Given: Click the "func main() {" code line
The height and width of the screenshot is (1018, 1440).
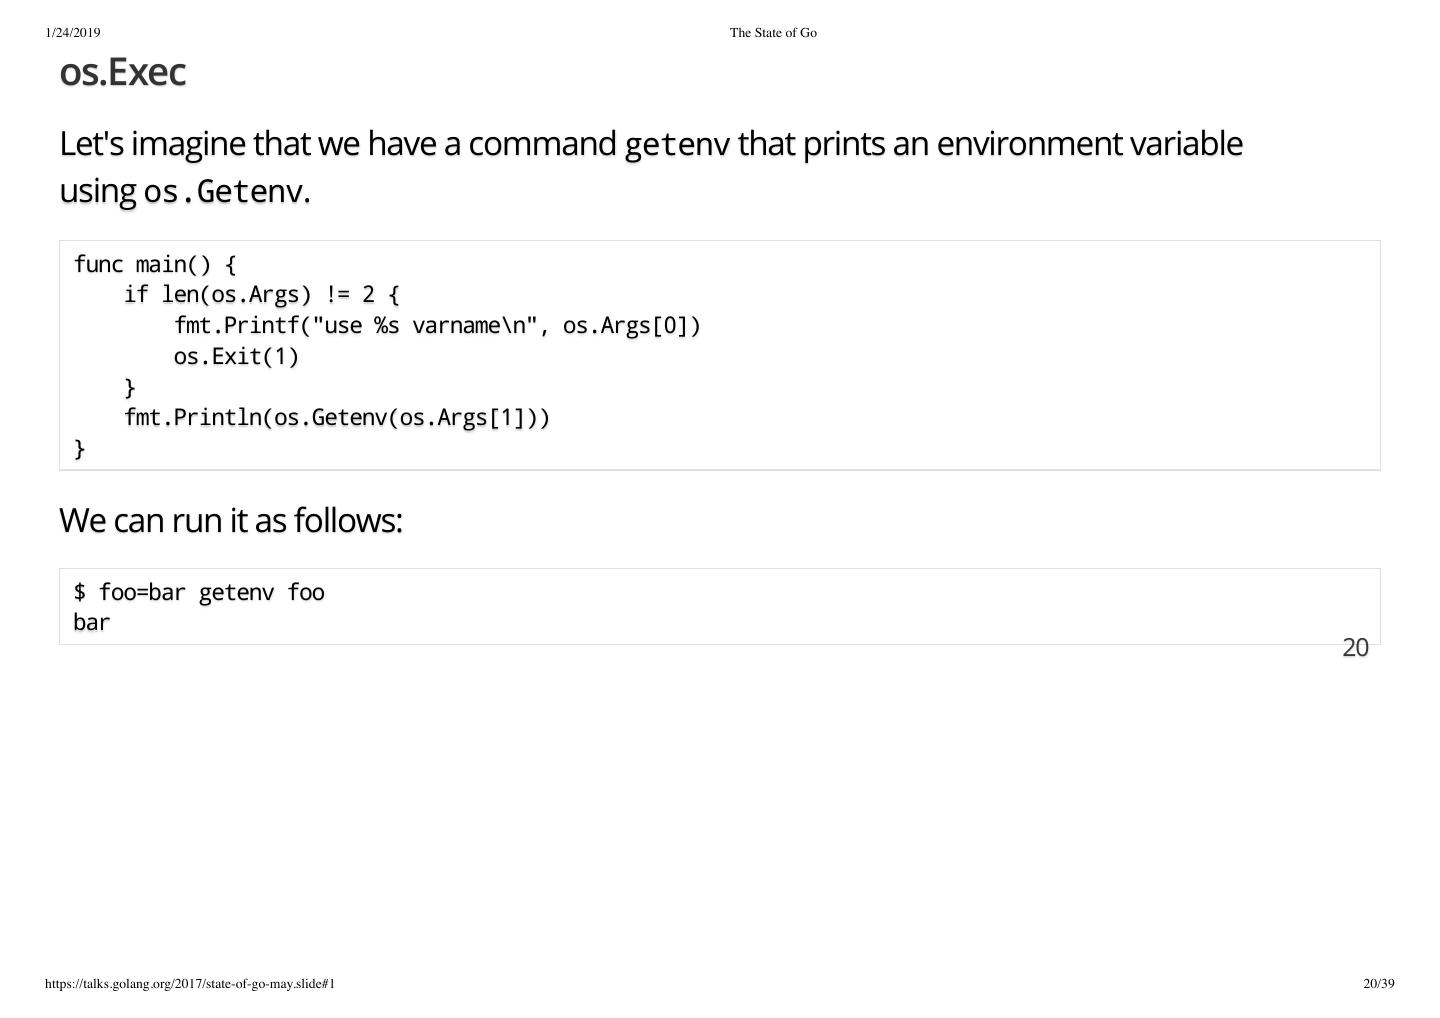Looking at the screenshot, I should 155,265.
